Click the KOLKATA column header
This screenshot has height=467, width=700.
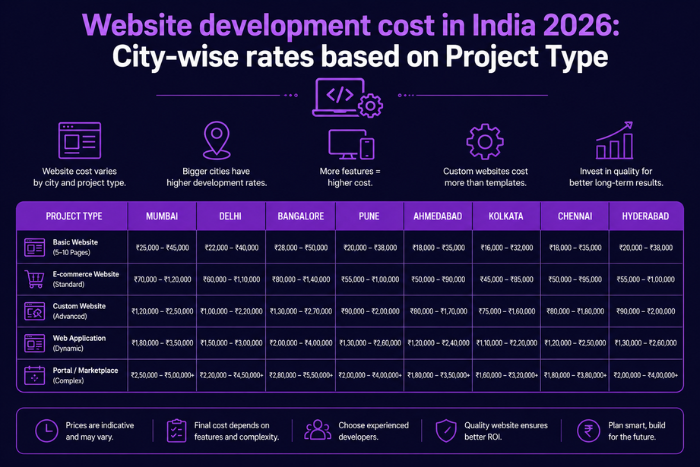pyautogui.click(x=506, y=216)
